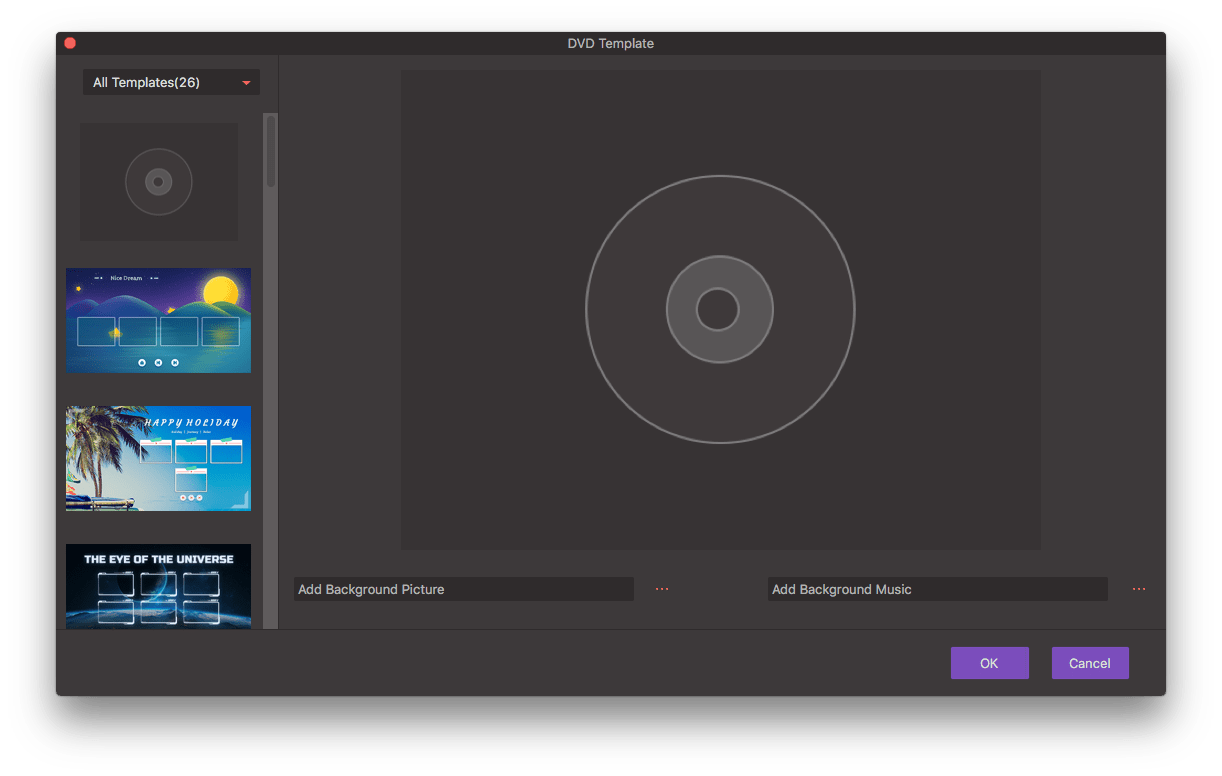Select the blank disc template thumbnail
The image size is (1222, 776).
click(159, 181)
